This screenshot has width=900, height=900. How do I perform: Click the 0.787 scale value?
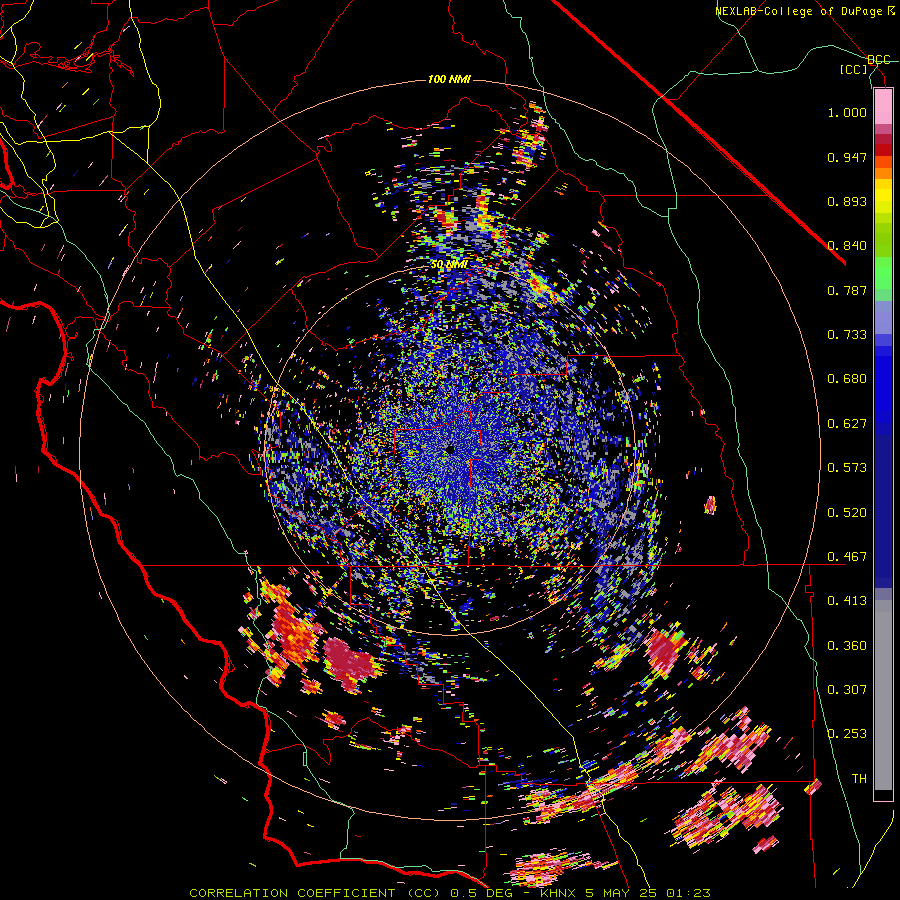tap(847, 290)
